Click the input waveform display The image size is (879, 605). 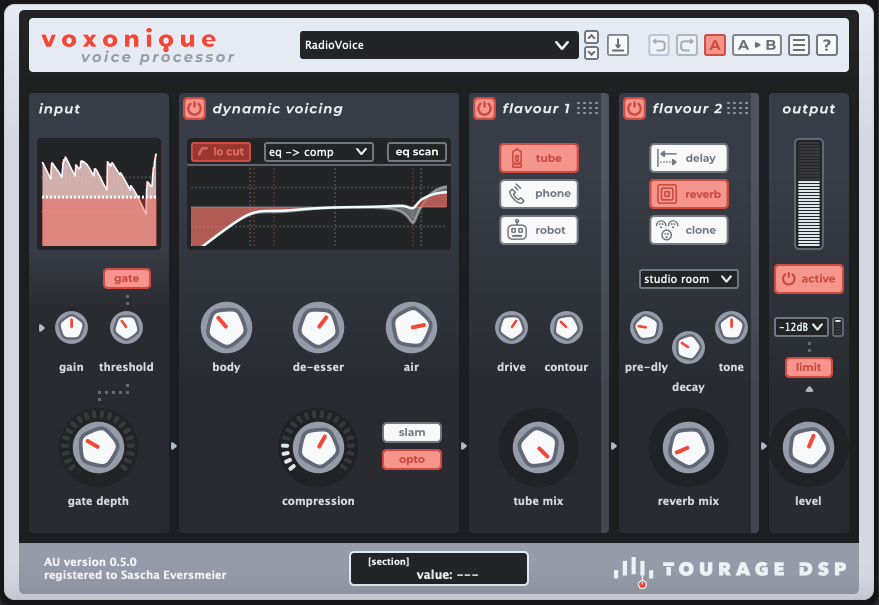pyautogui.click(x=99, y=194)
